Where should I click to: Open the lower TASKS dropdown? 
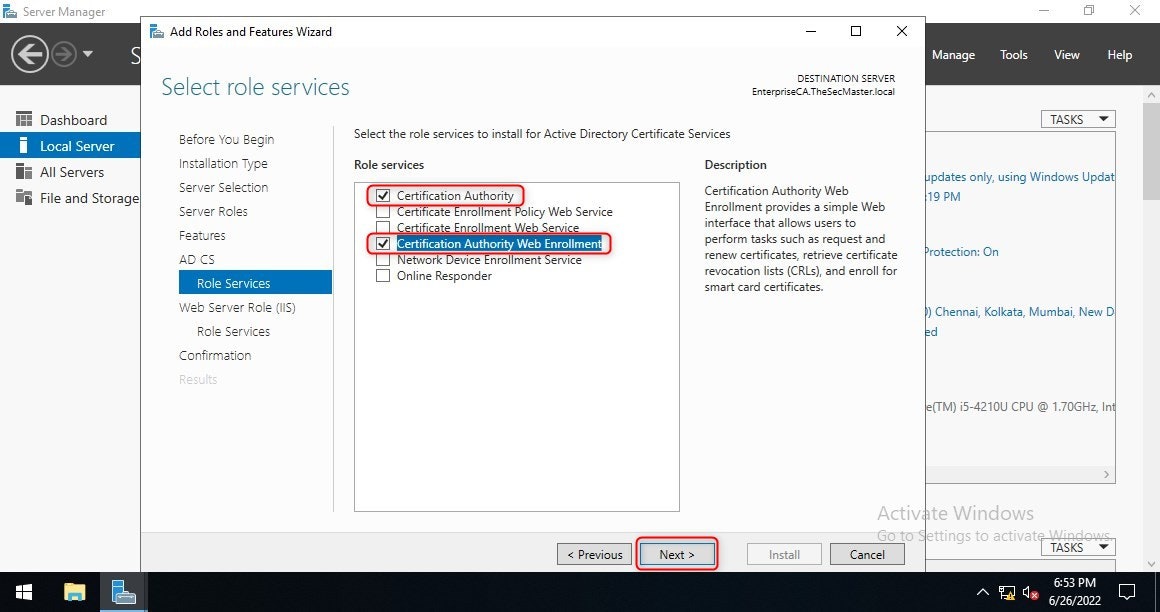(1078, 547)
